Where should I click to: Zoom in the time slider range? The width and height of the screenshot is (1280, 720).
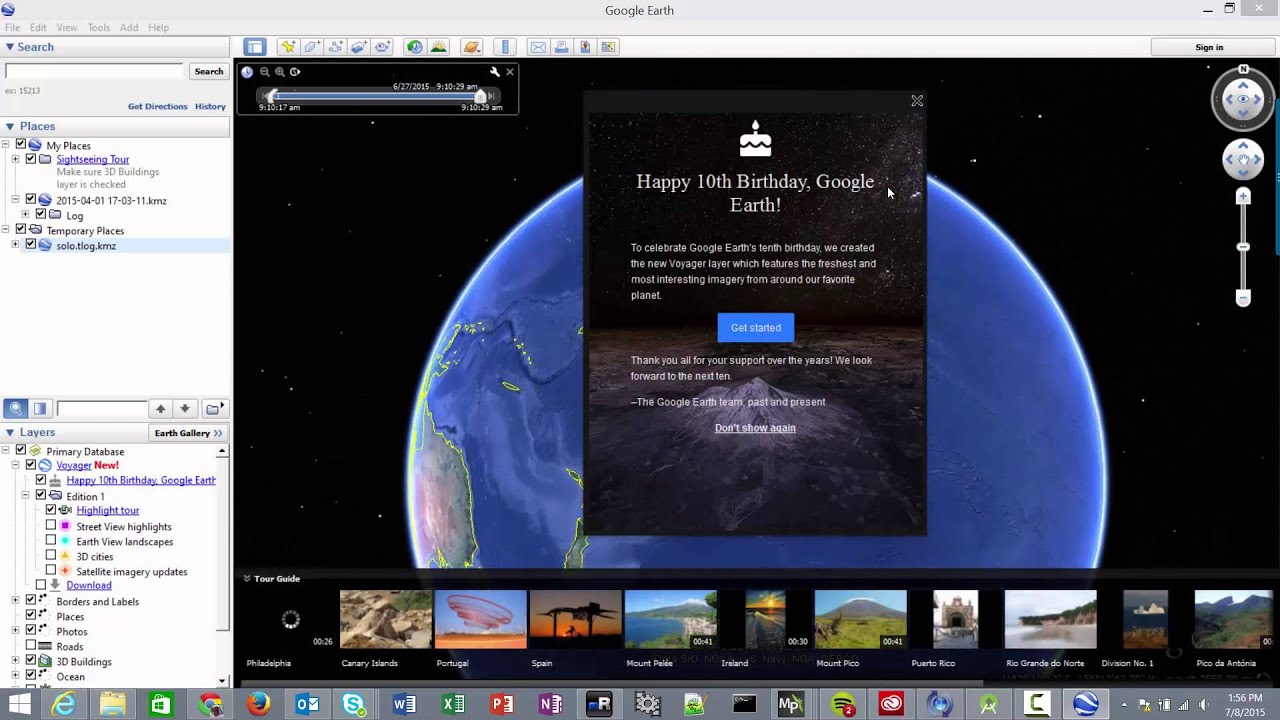click(x=280, y=72)
